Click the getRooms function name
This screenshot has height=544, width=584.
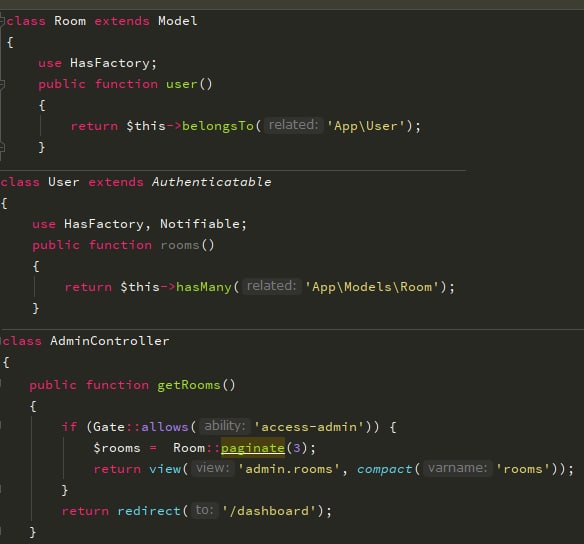189,385
